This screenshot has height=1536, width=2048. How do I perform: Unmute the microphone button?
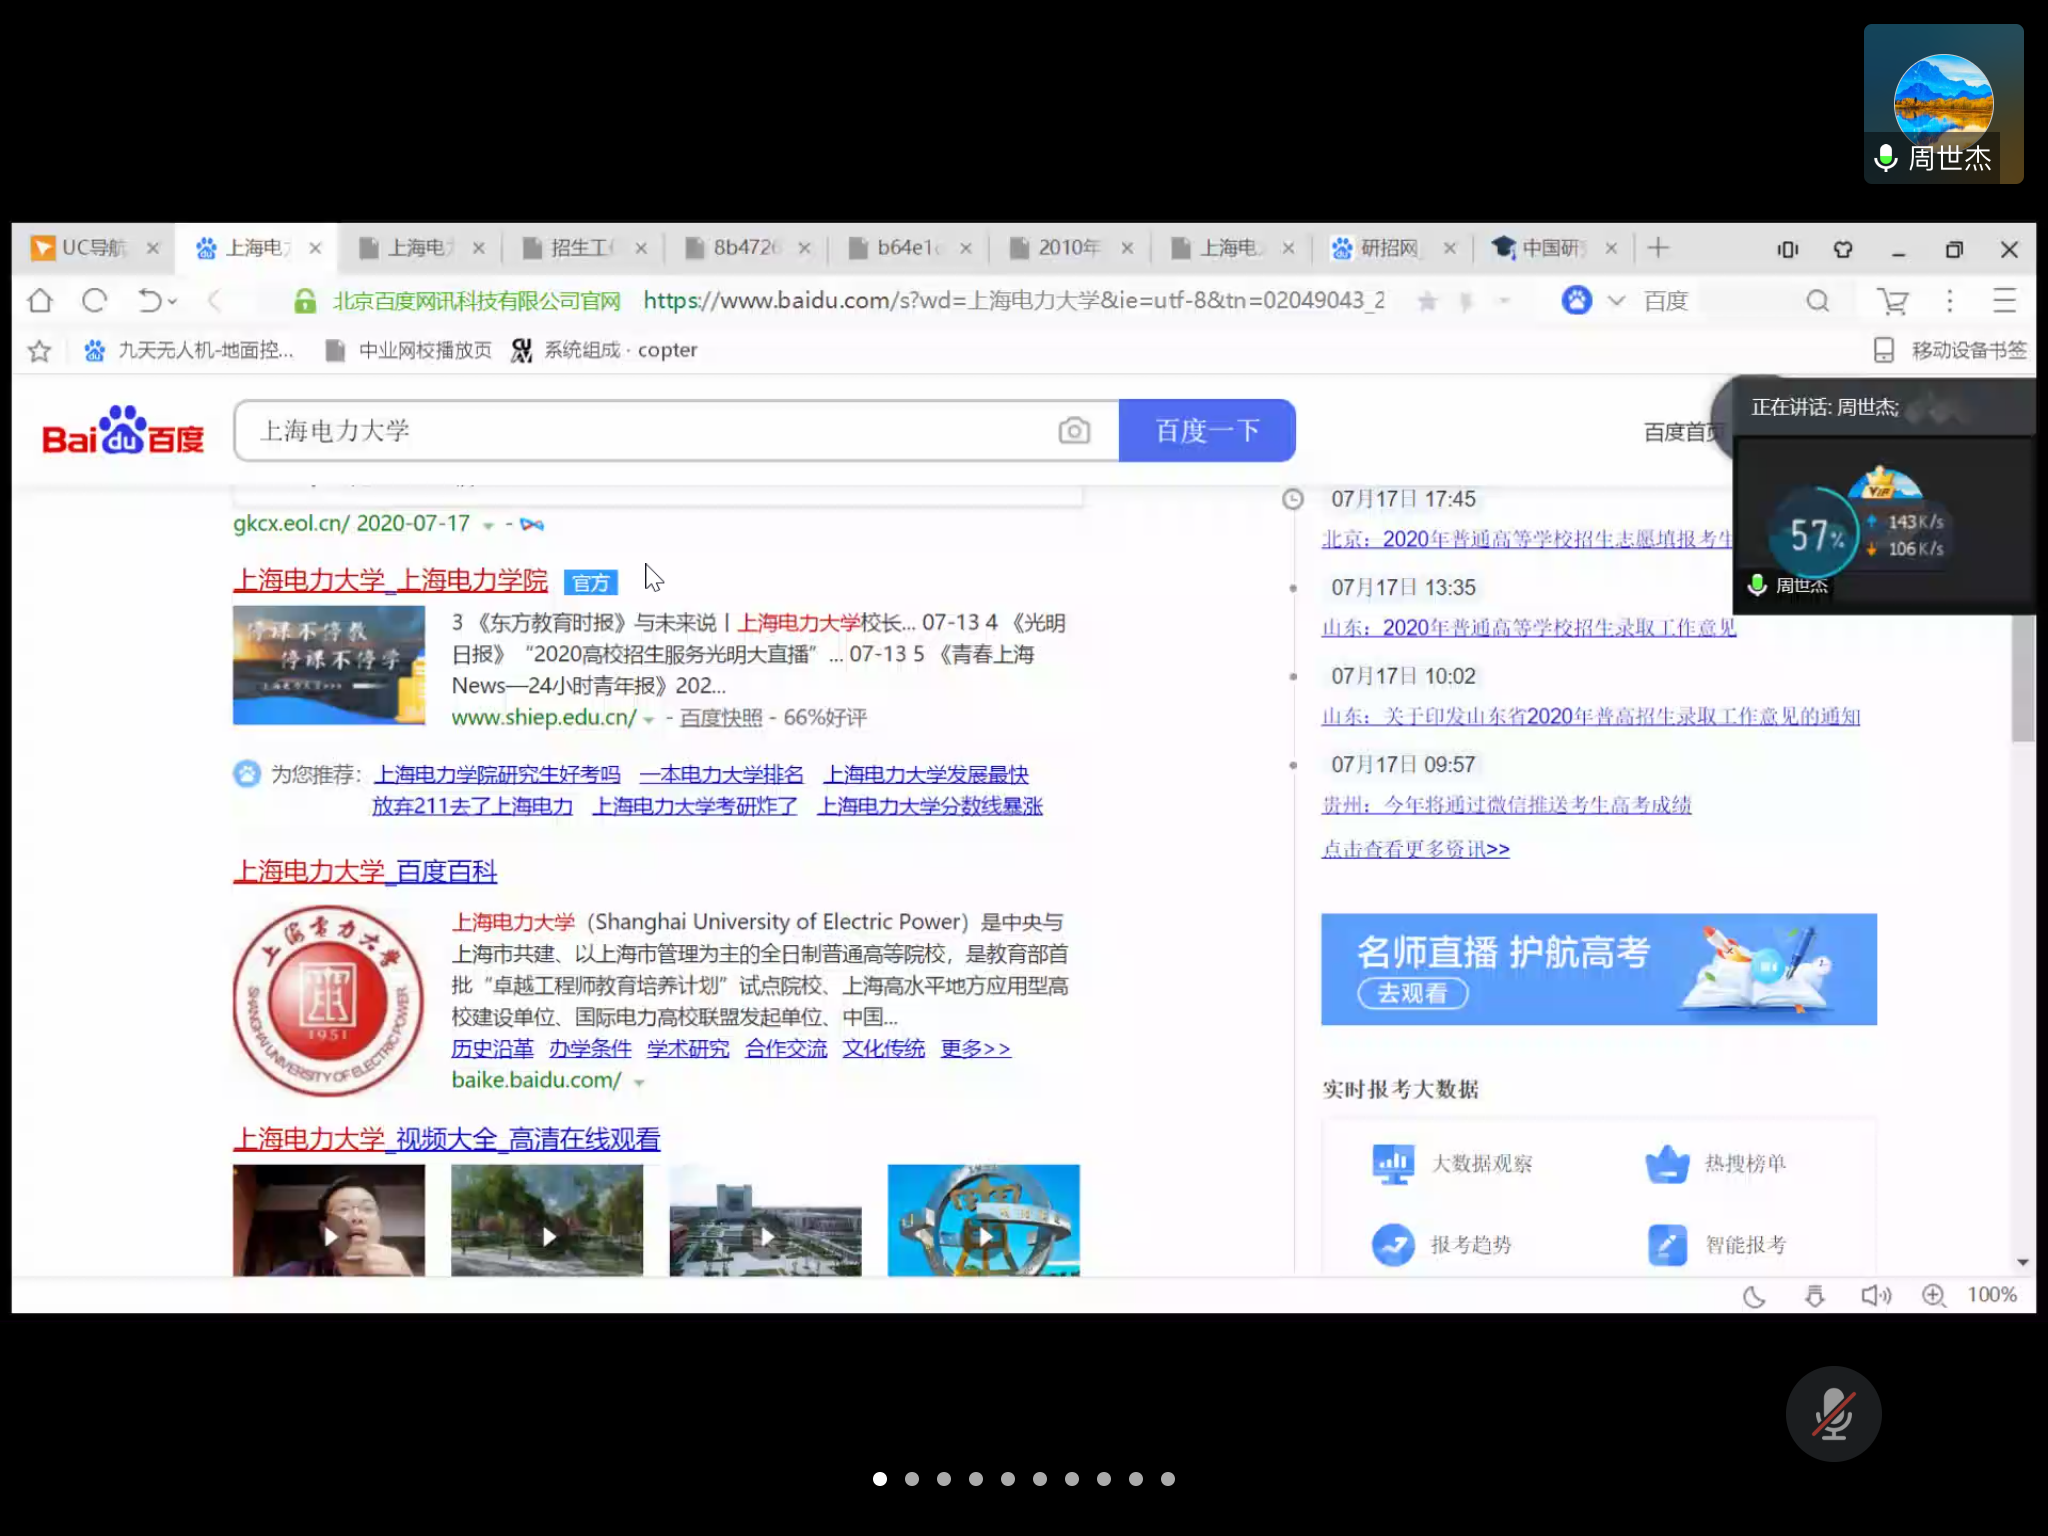tap(1833, 1414)
